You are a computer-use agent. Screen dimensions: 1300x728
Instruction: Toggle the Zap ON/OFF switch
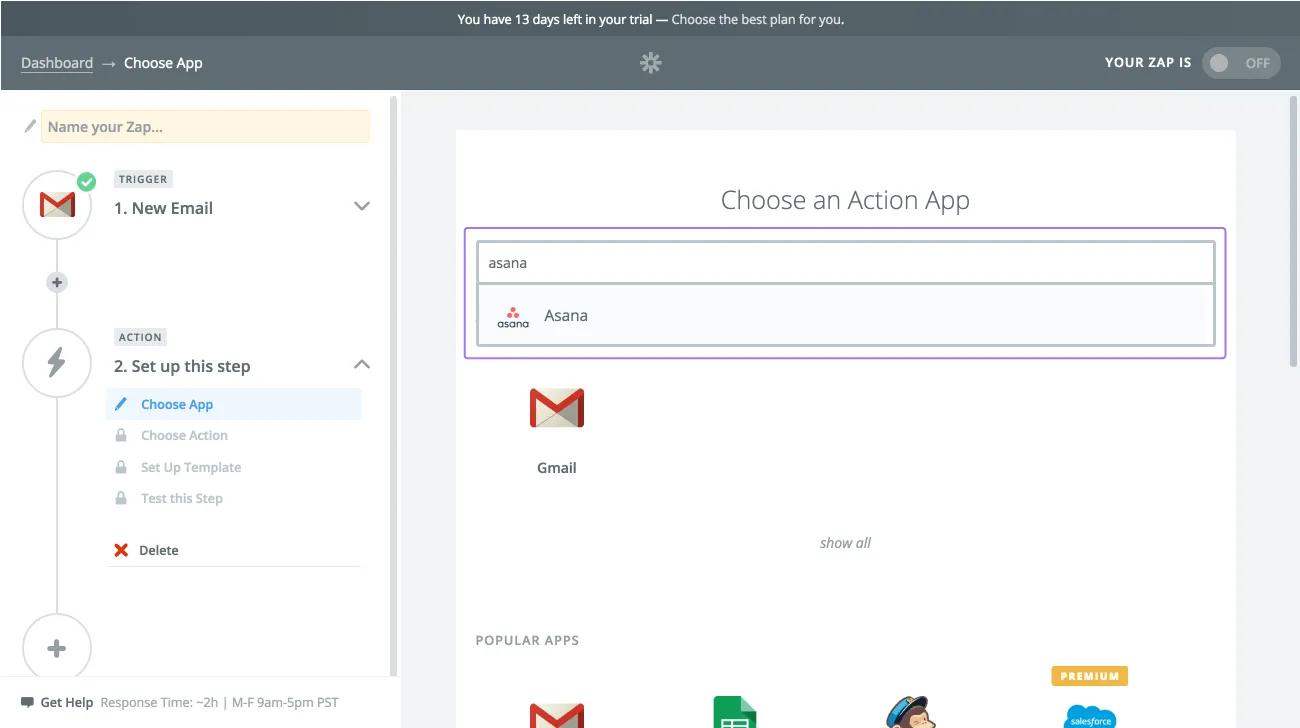(x=1240, y=63)
